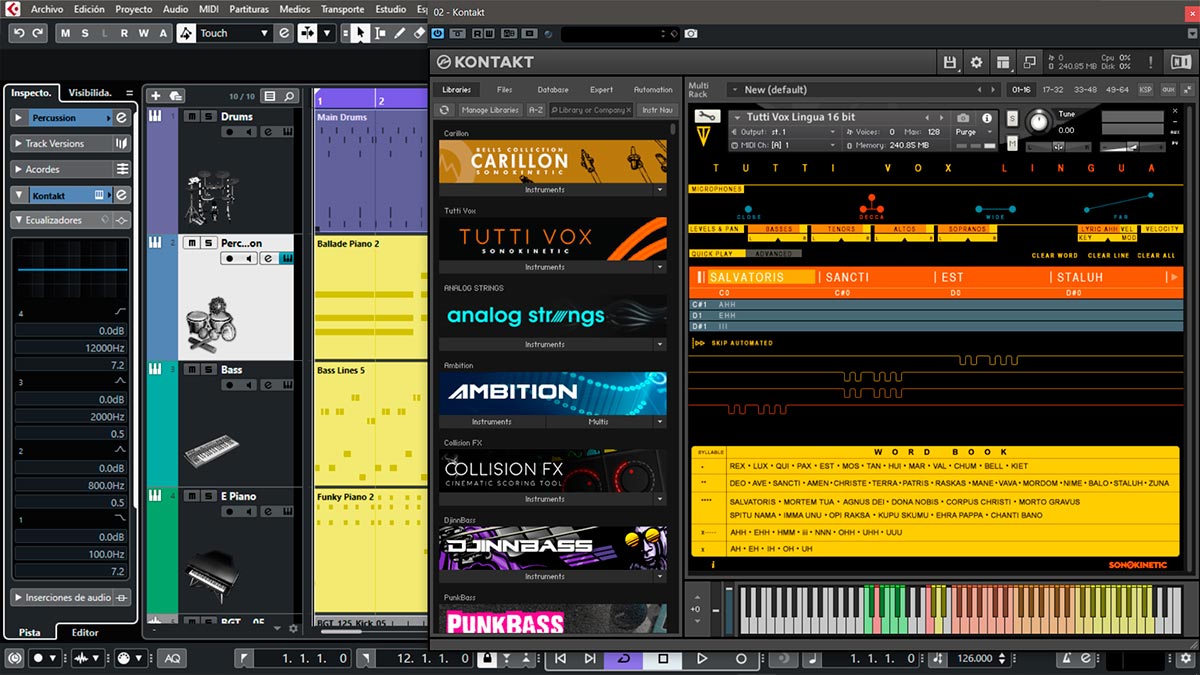The width and height of the screenshot is (1200, 675).
Task: Open the instrument snapshot camera icon
Action: [962, 117]
